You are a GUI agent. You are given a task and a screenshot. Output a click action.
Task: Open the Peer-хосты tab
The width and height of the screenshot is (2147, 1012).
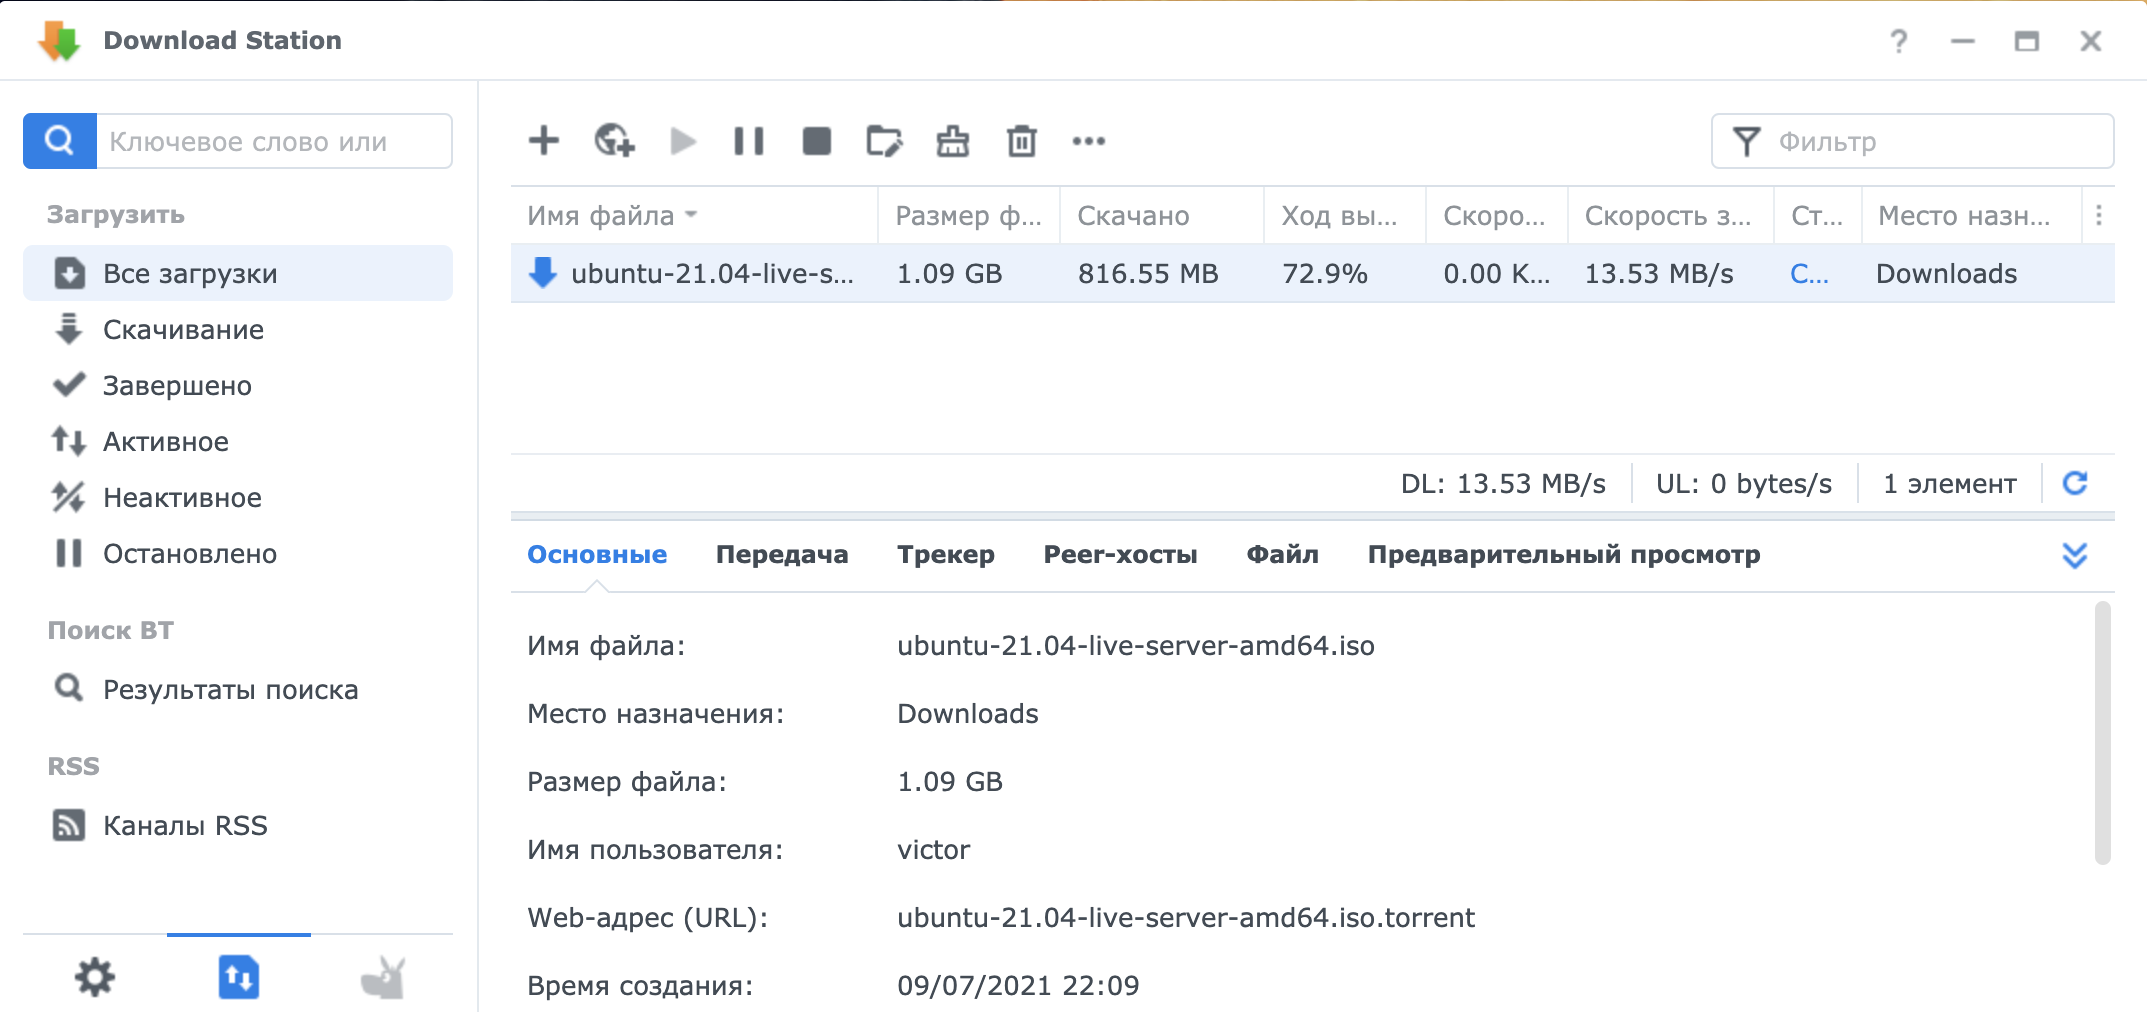(x=1120, y=555)
